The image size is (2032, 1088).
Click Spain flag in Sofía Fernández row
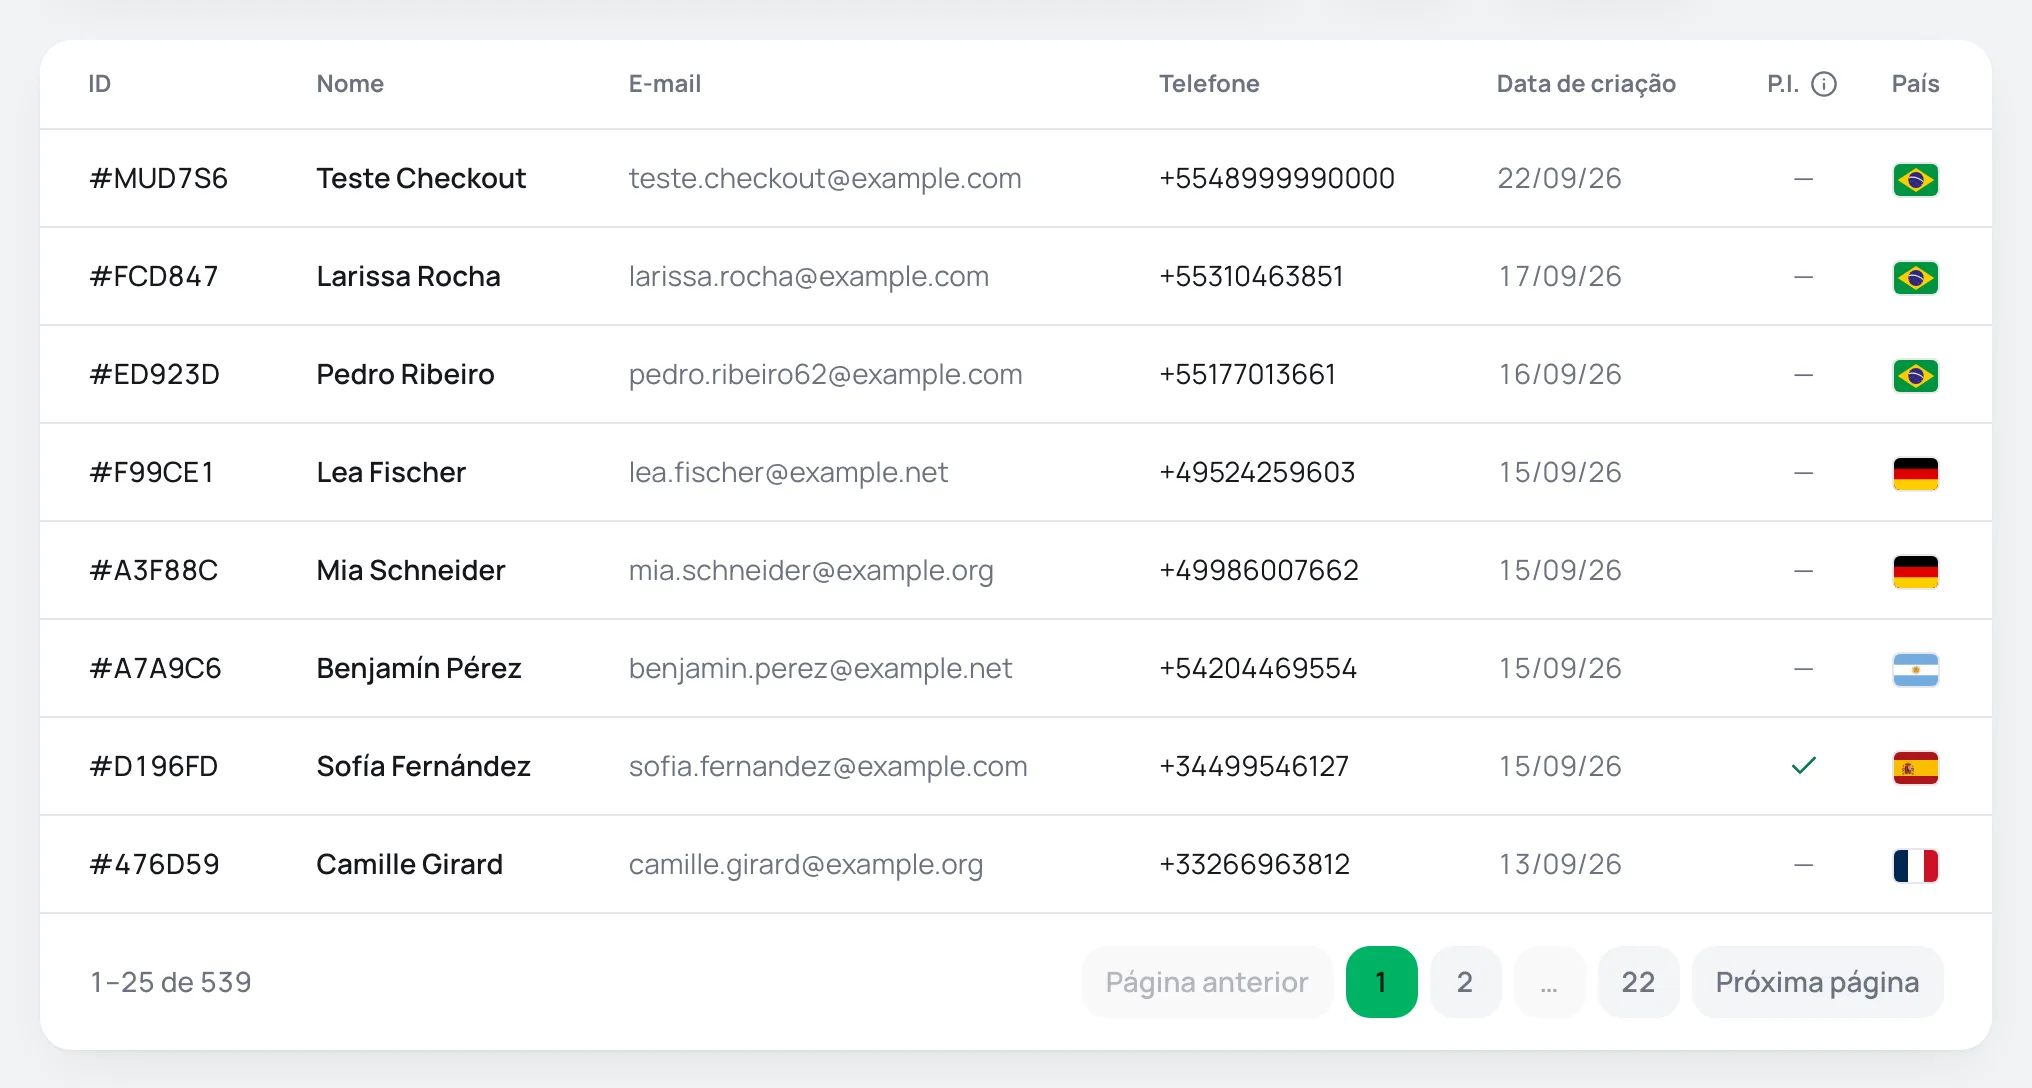(1915, 768)
